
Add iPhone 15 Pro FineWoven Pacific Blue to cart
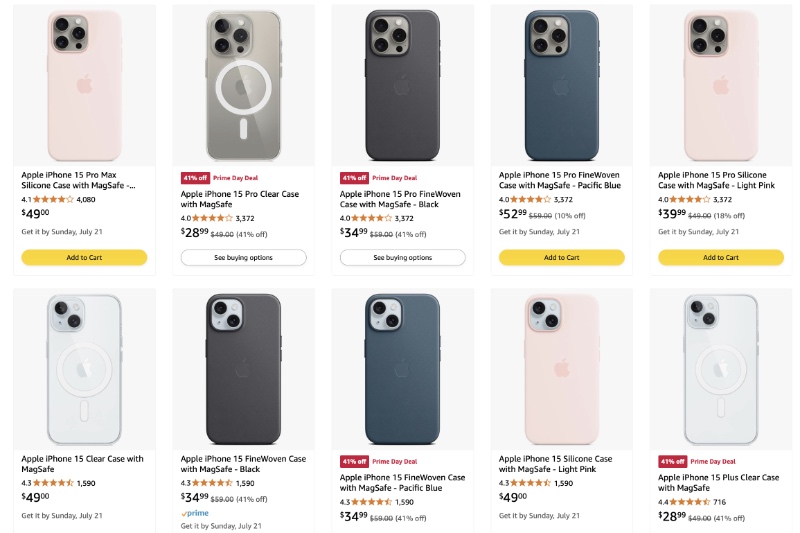click(x=561, y=257)
